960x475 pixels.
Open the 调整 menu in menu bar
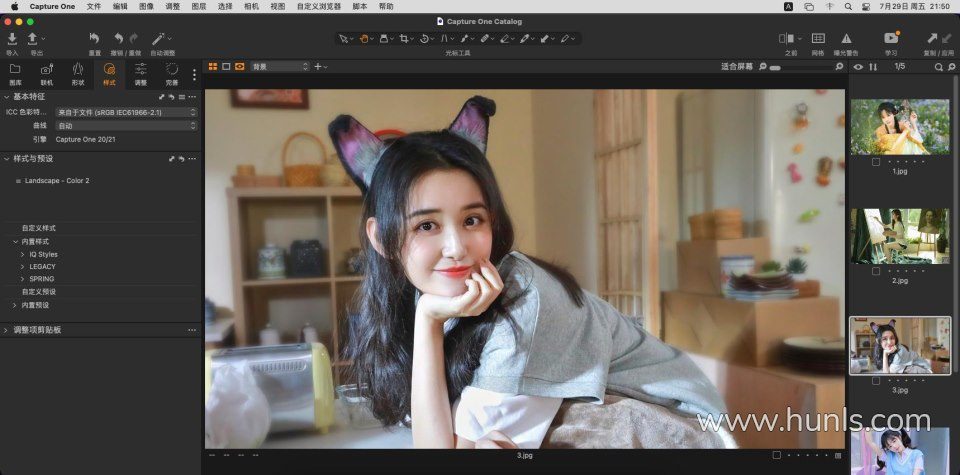173,6
